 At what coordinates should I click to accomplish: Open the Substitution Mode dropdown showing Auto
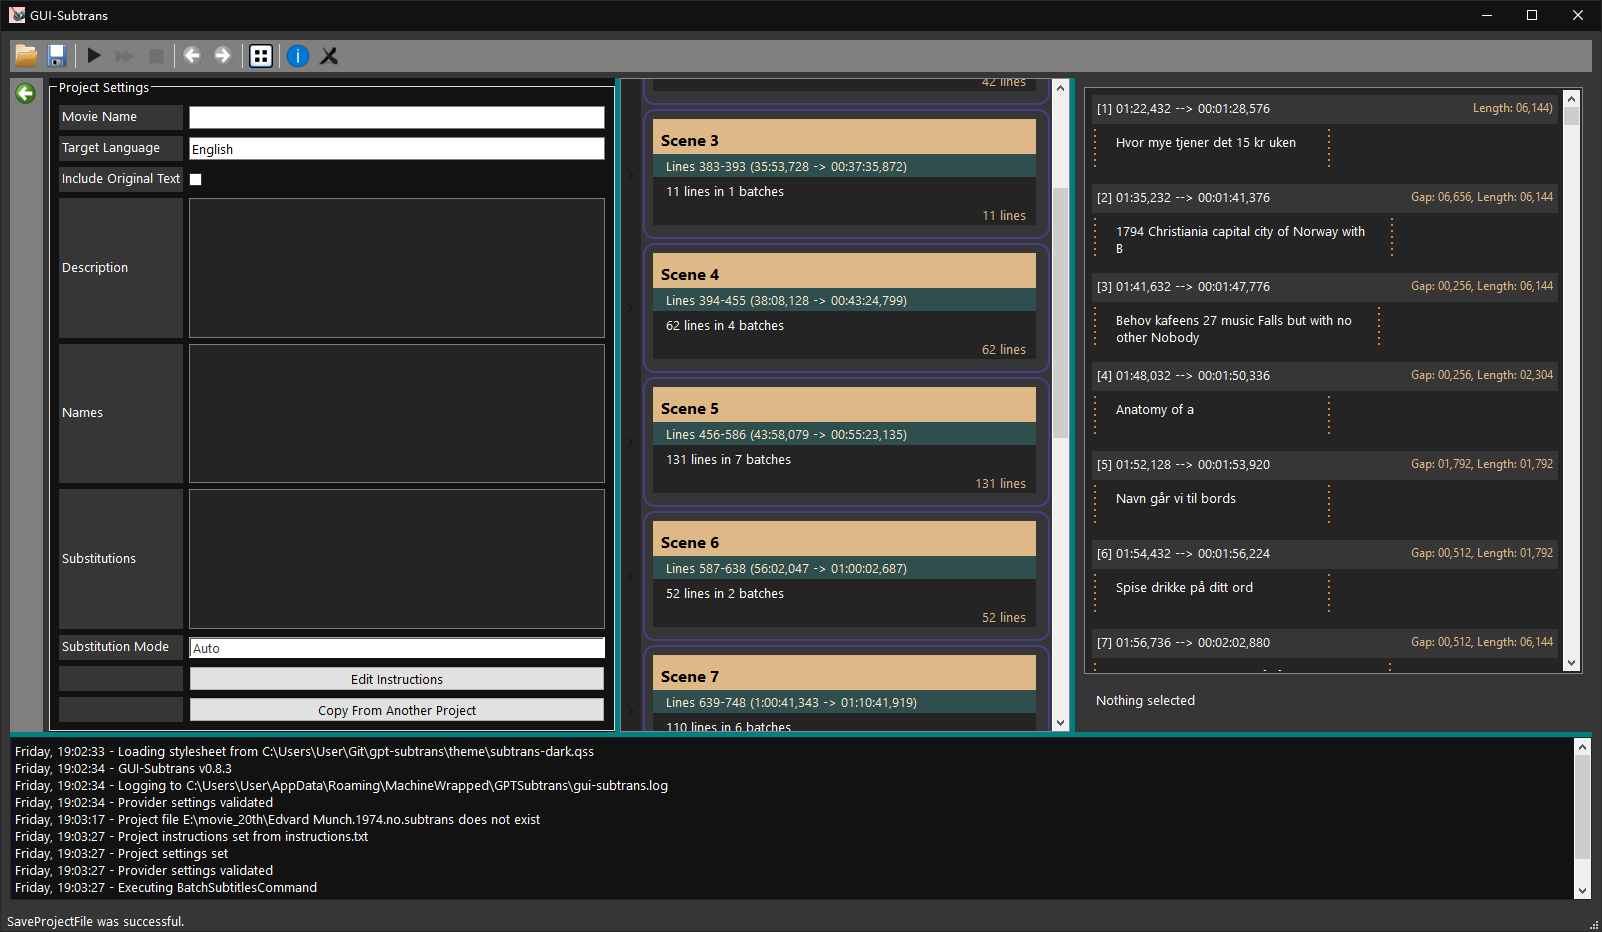pos(397,648)
